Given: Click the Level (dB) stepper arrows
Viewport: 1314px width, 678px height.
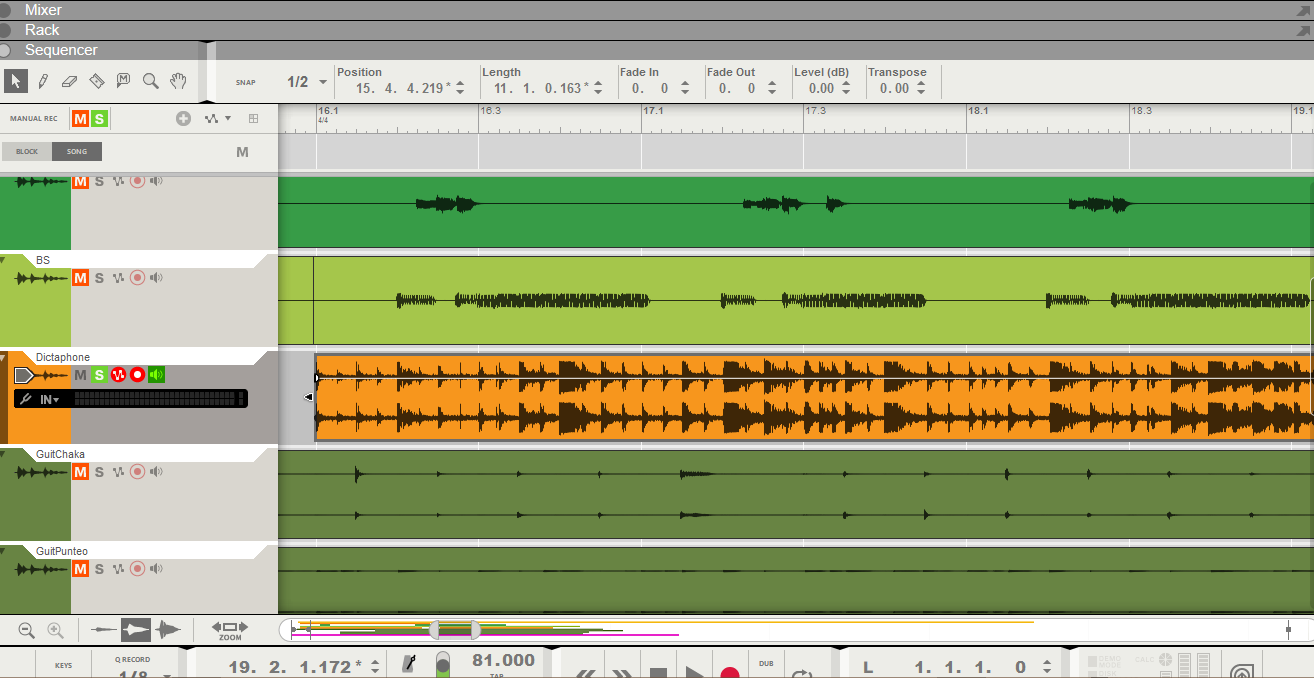Looking at the screenshot, I should click(x=846, y=88).
